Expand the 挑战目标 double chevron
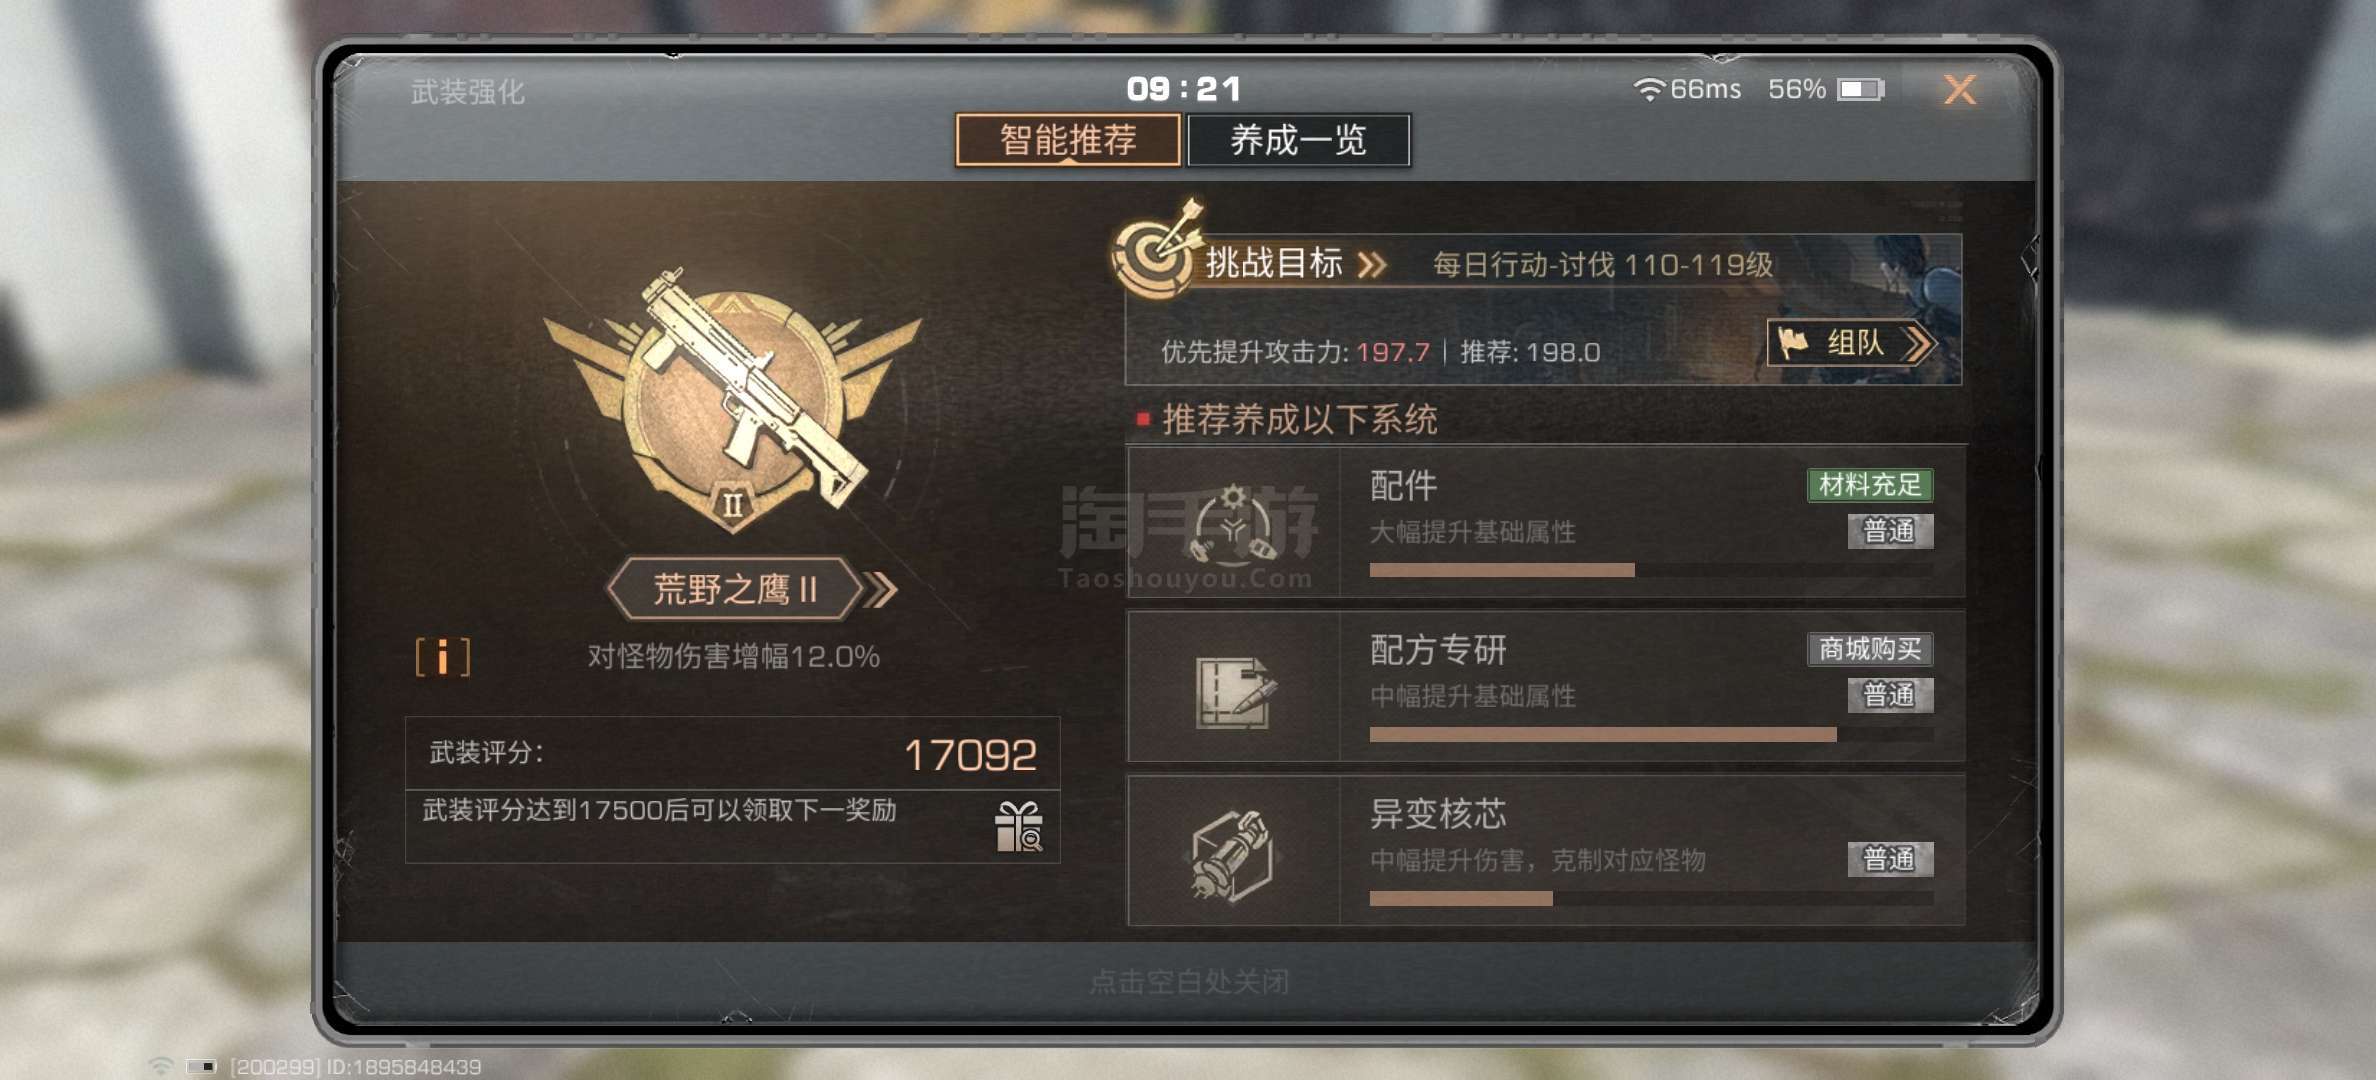 click(1372, 264)
